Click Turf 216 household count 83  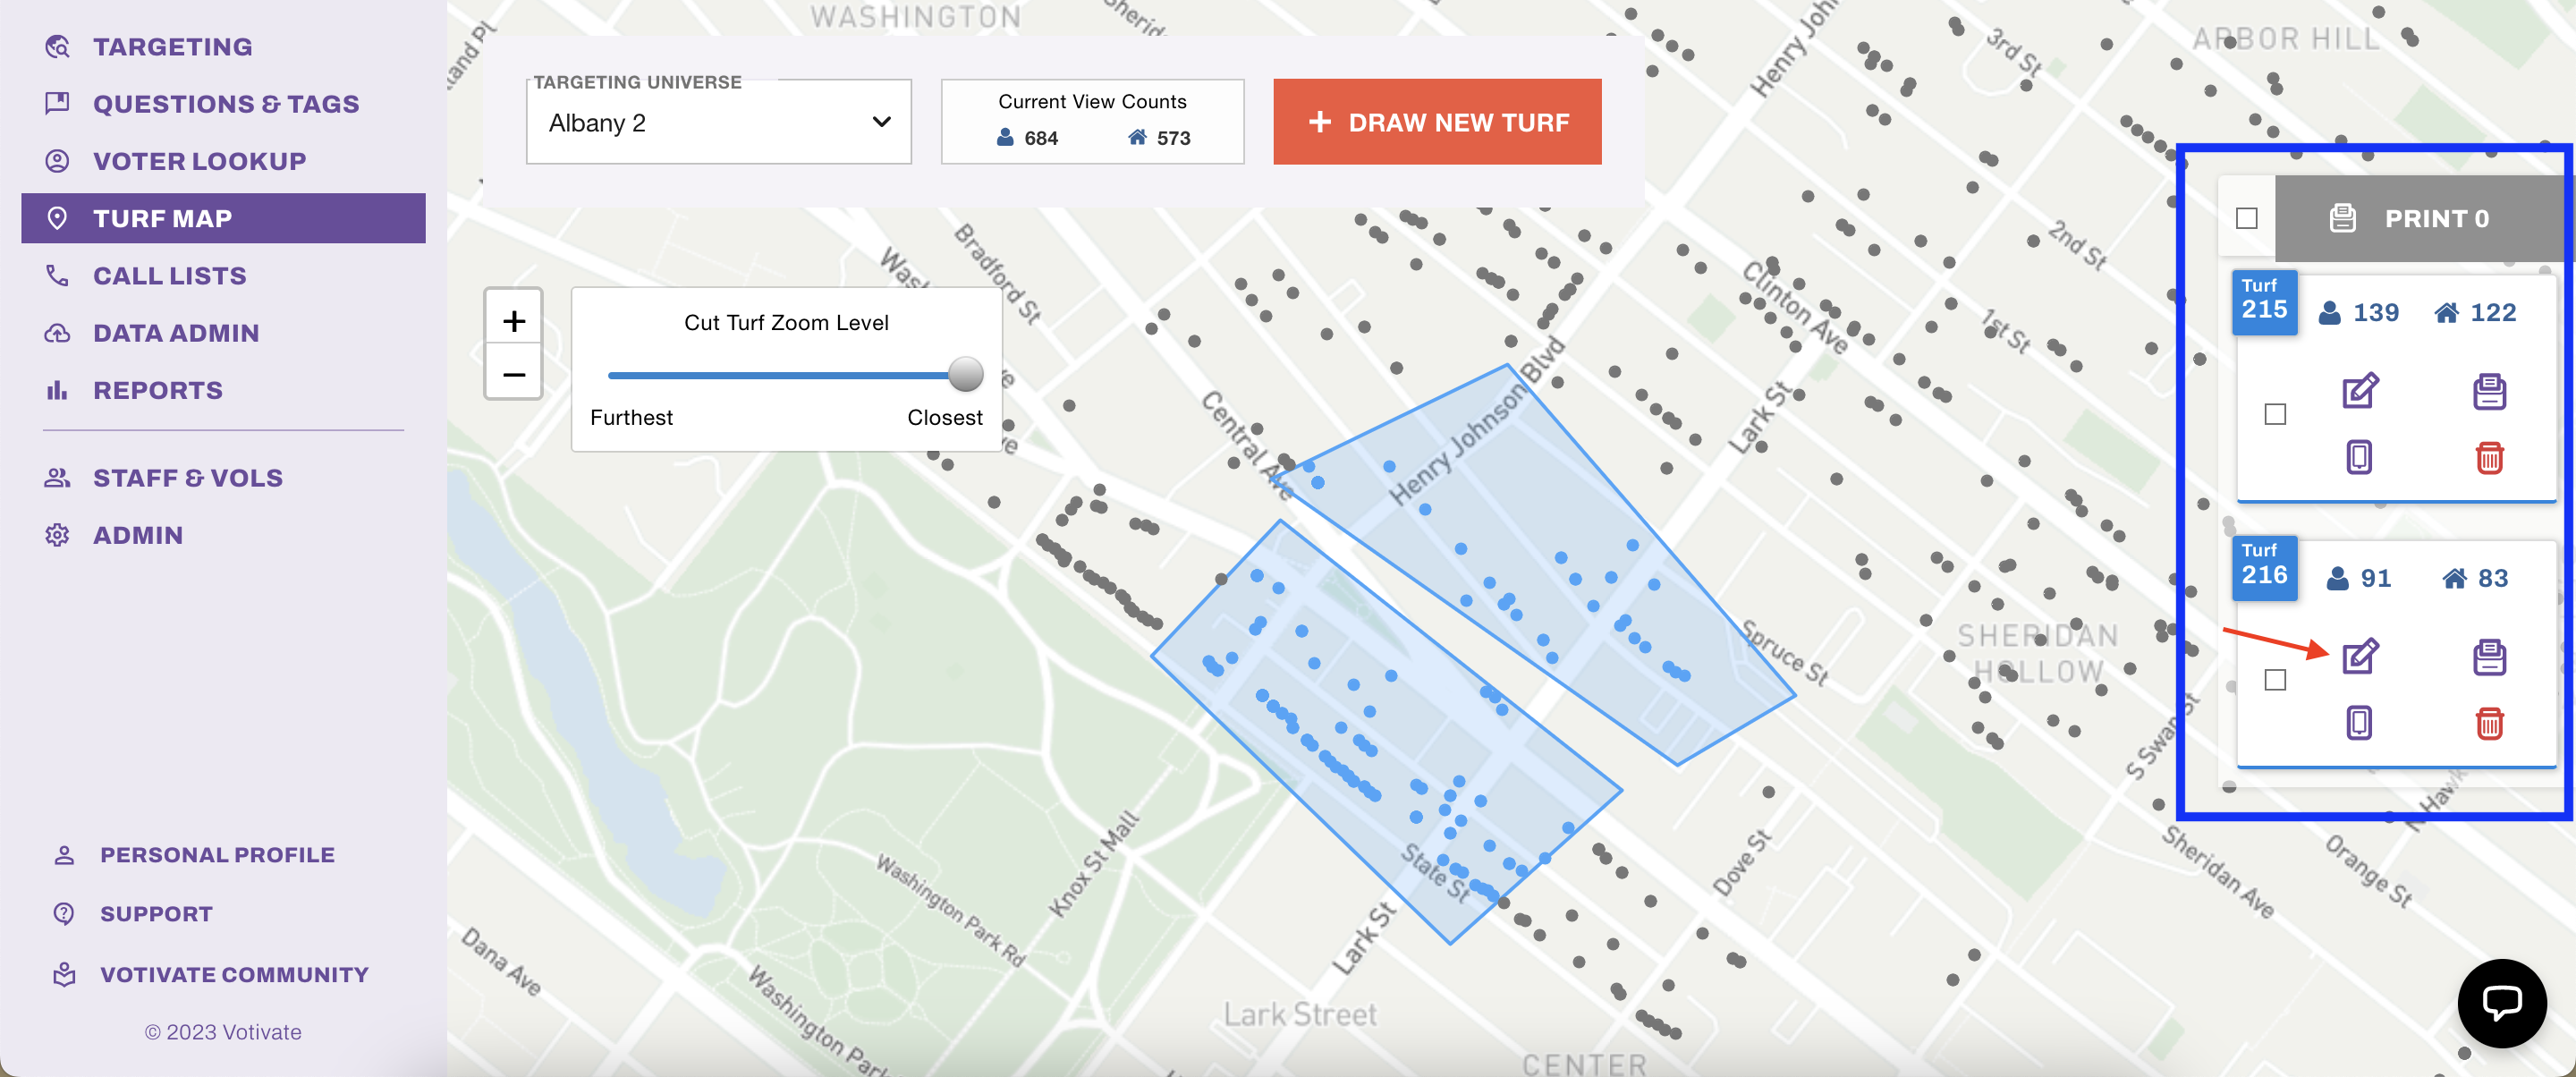click(x=2493, y=578)
